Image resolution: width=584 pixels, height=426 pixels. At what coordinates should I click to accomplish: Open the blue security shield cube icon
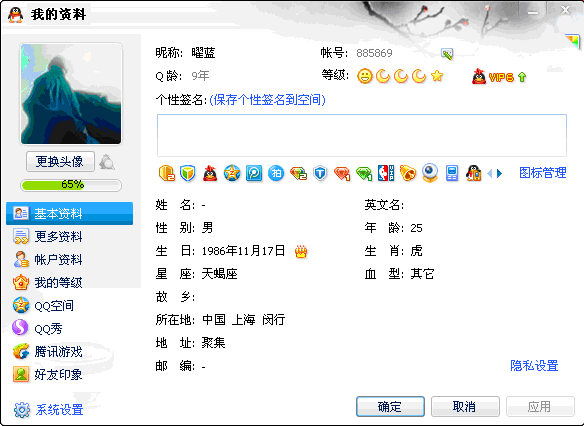tap(188, 173)
